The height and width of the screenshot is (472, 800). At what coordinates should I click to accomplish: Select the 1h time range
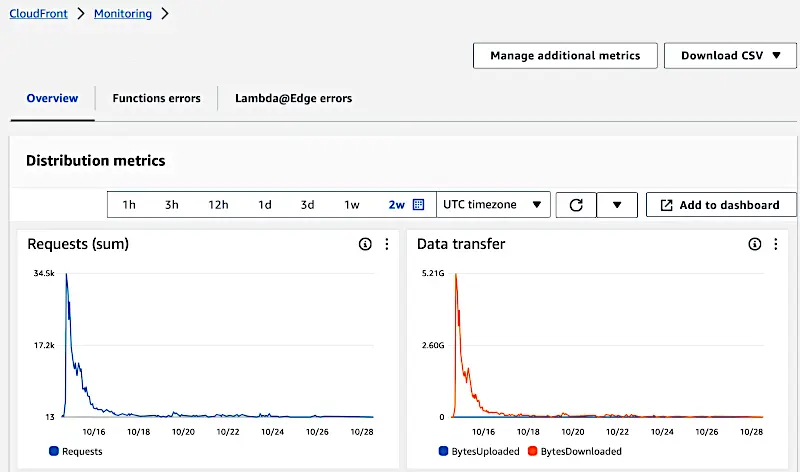[x=129, y=205]
